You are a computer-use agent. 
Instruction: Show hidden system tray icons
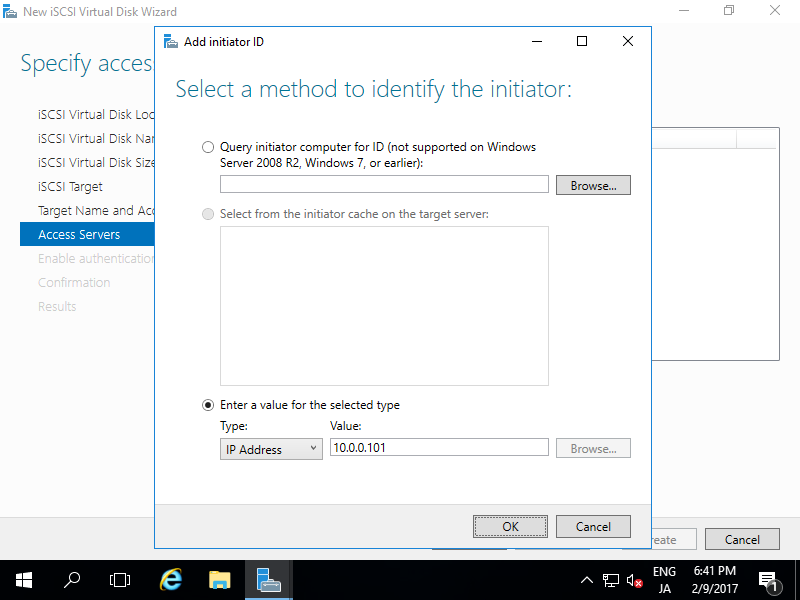coord(587,580)
